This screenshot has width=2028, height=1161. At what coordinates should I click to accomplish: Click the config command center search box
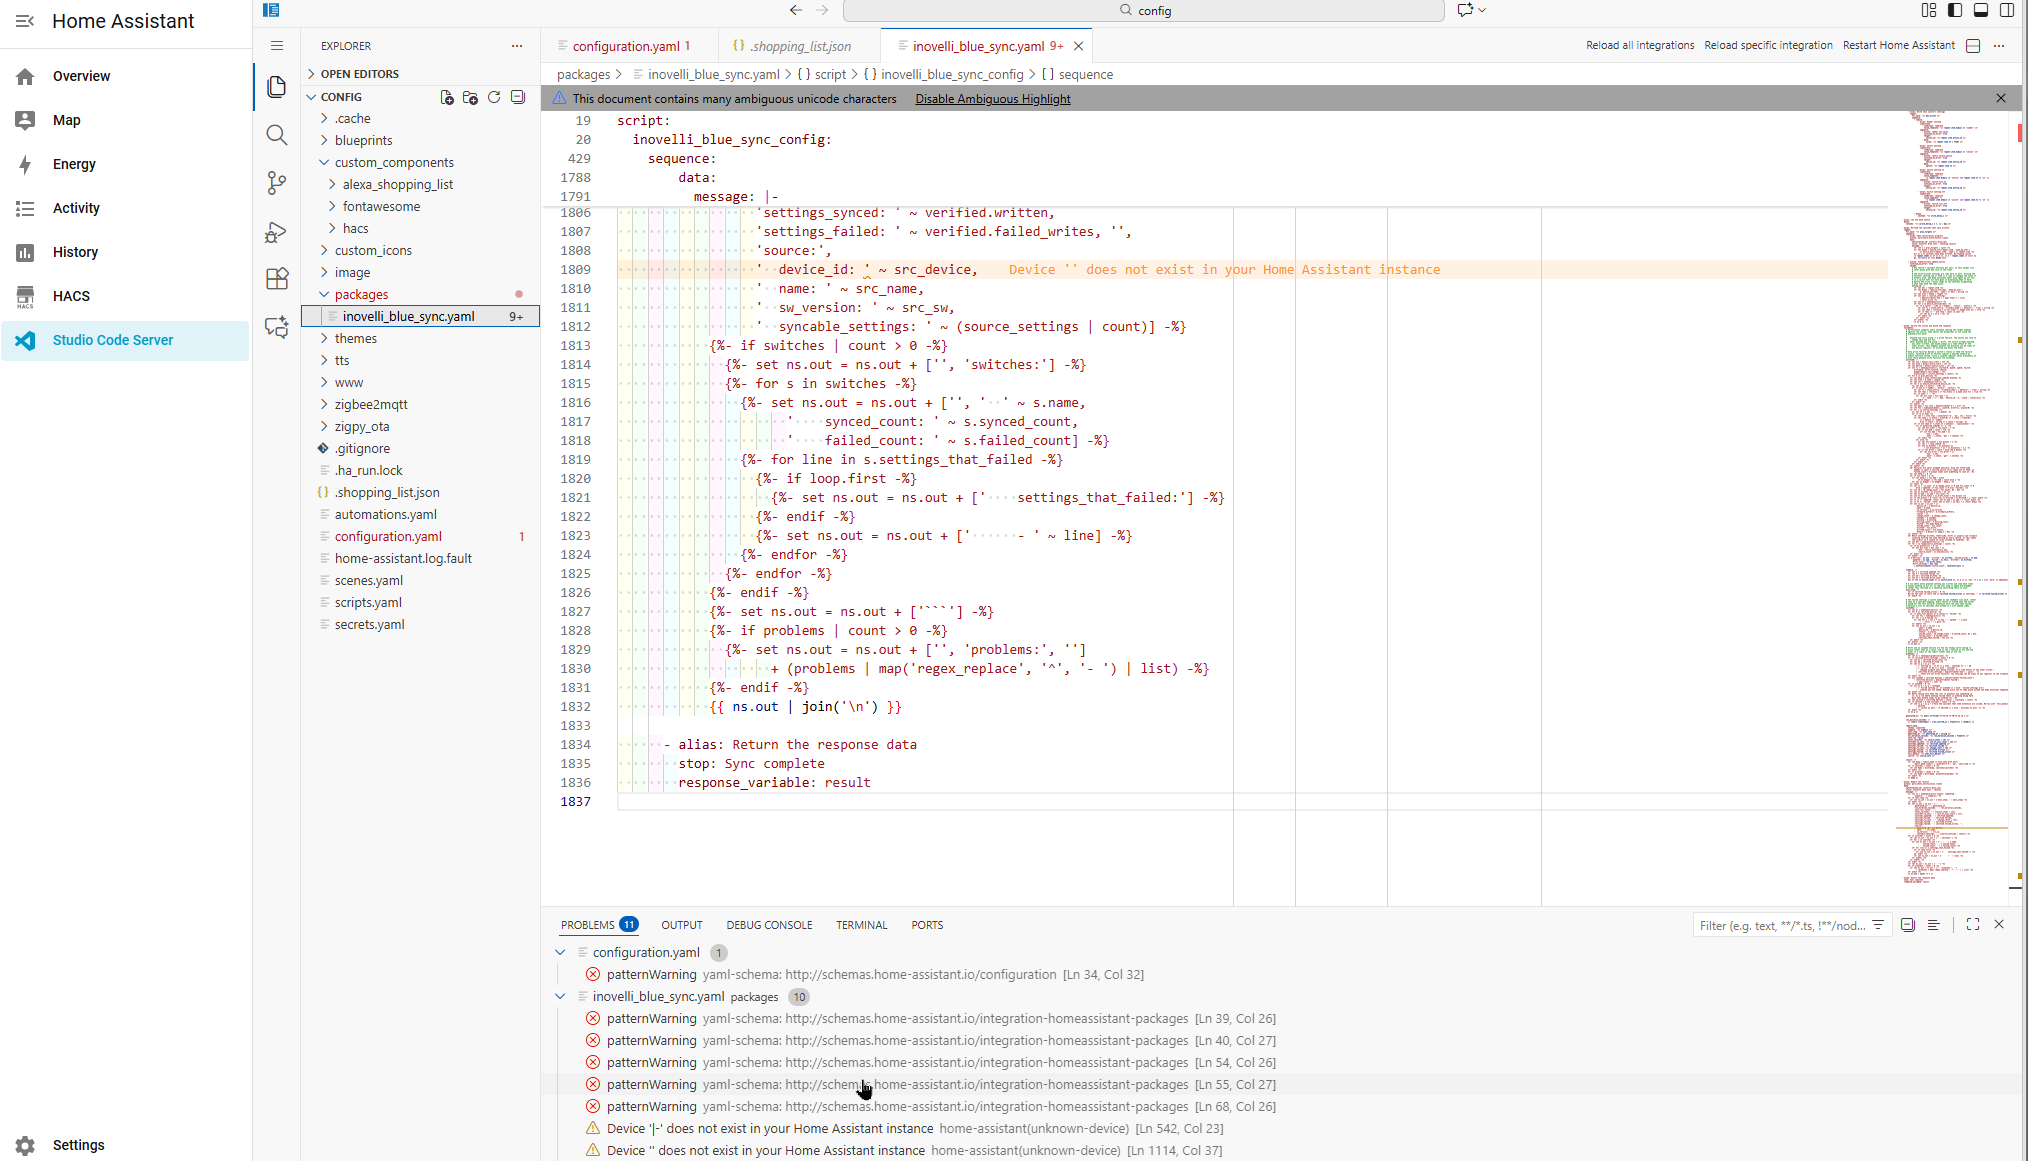point(1144,10)
